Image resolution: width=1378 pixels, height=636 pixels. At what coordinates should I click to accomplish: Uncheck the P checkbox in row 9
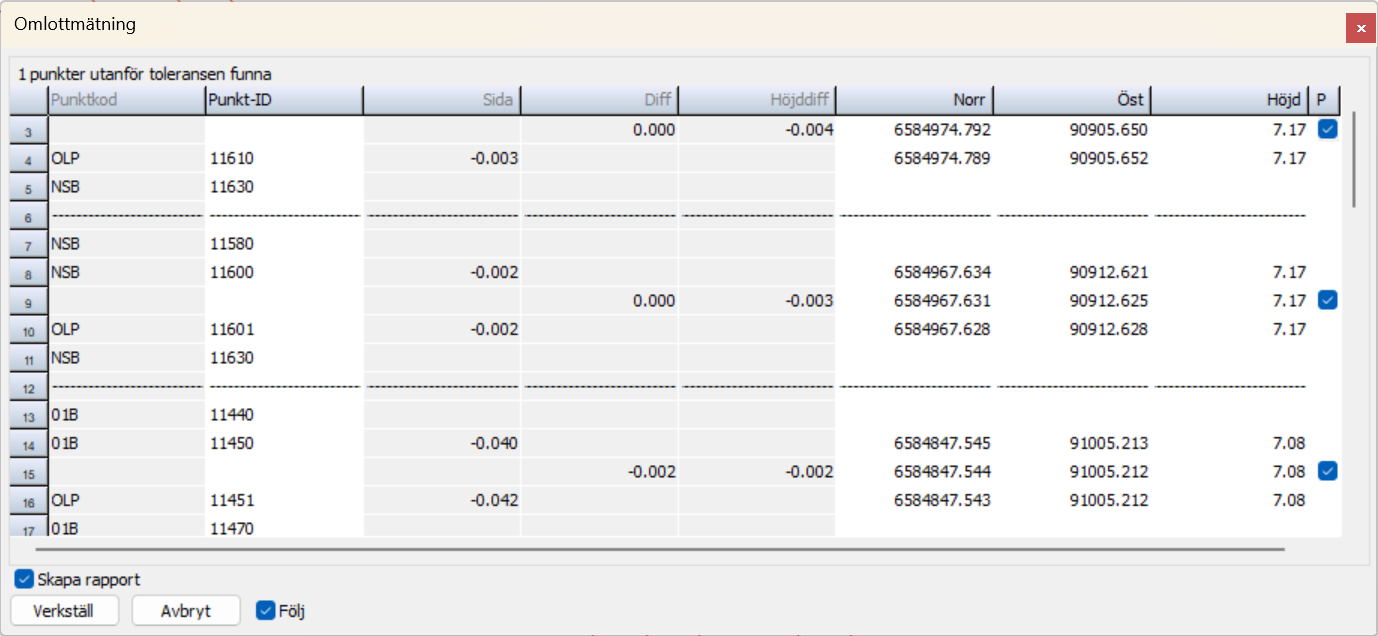coord(1327,300)
